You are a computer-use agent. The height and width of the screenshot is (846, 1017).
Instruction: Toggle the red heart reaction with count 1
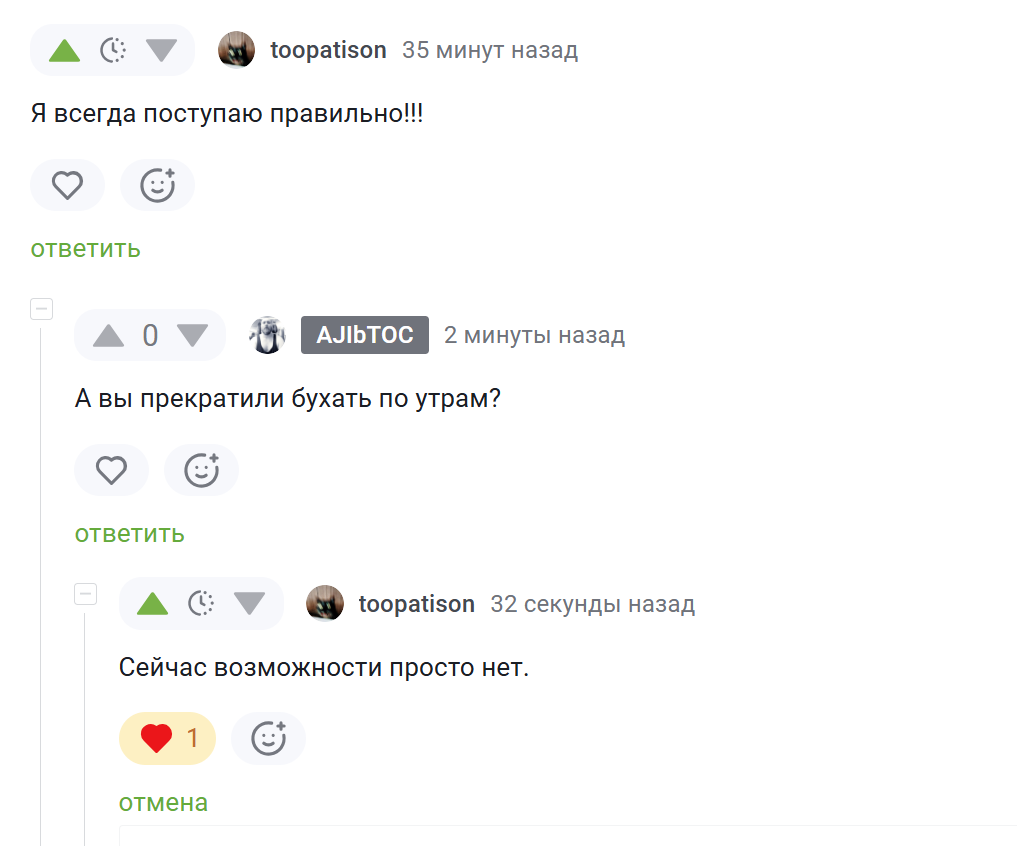tap(167, 739)
